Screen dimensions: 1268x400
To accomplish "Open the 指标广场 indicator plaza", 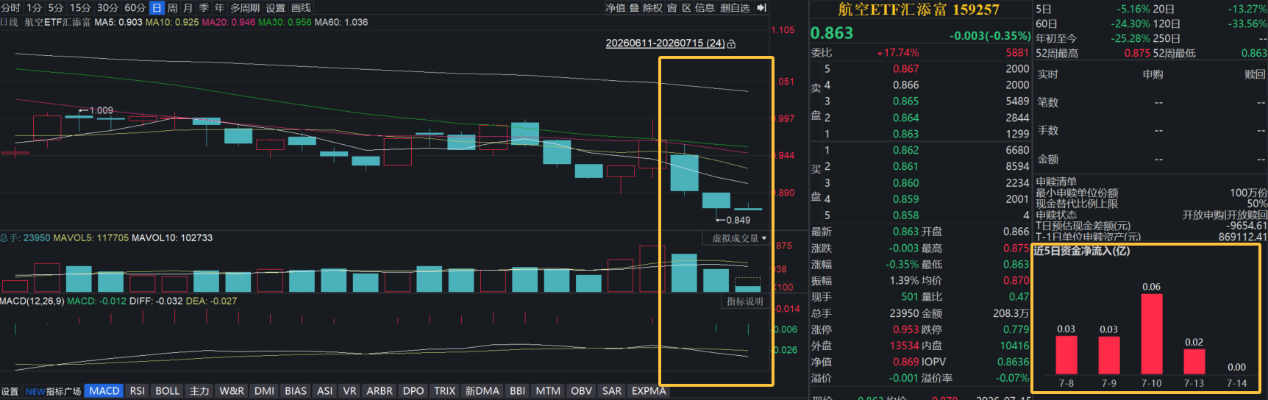I will click(x=52, y=391).
